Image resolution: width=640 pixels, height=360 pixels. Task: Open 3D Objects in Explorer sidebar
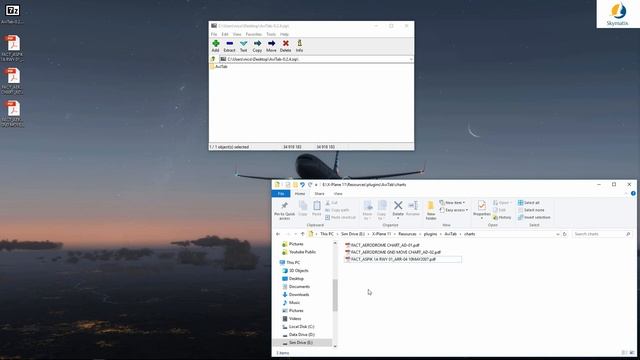click(296, 271)
